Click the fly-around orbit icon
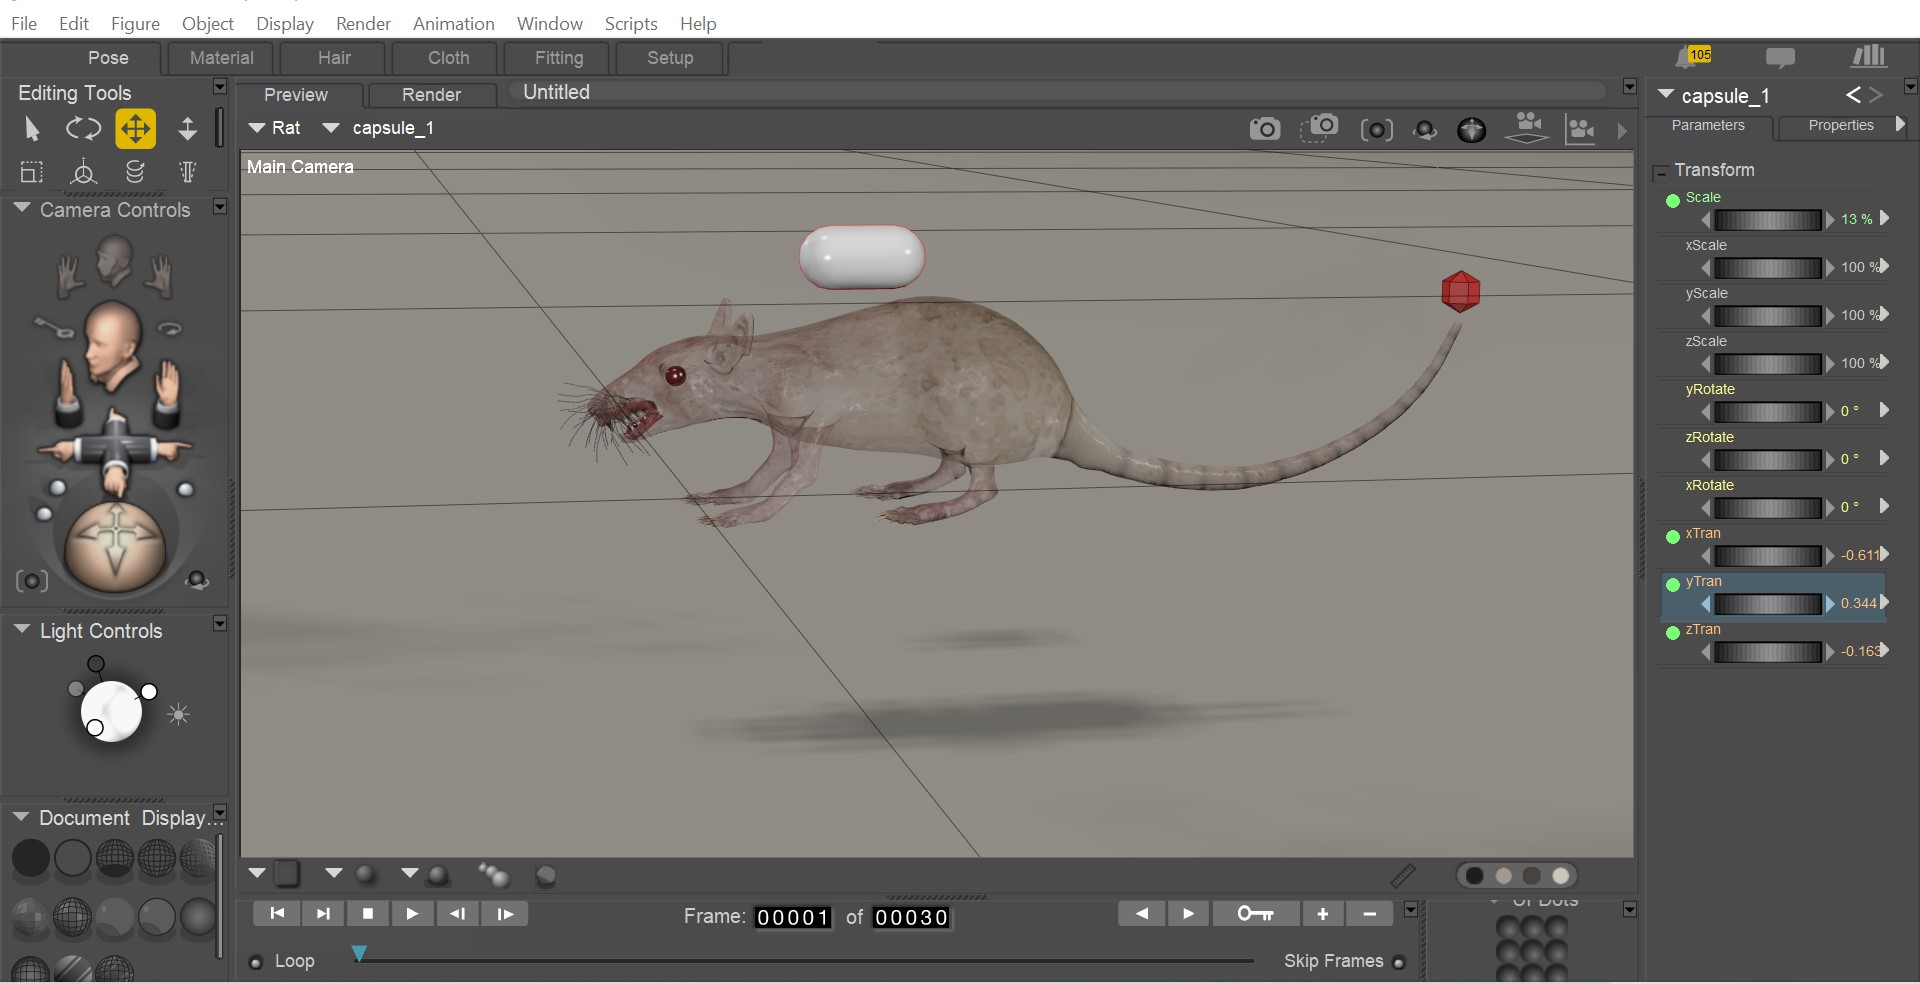The height and width of the screenshot is (984, 1920). 1425,130
